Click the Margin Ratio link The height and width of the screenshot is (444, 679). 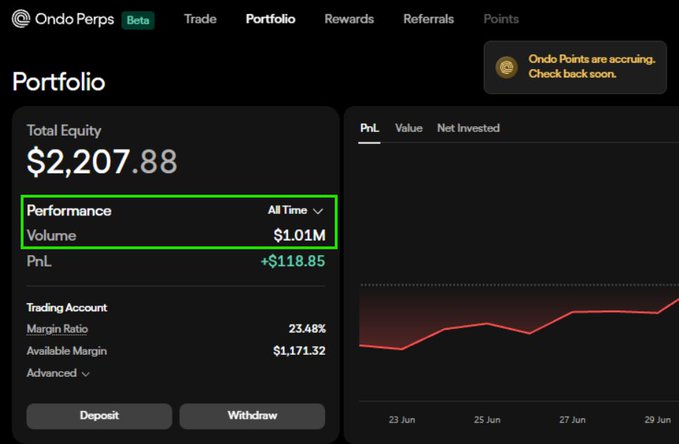tap(57, 329)
